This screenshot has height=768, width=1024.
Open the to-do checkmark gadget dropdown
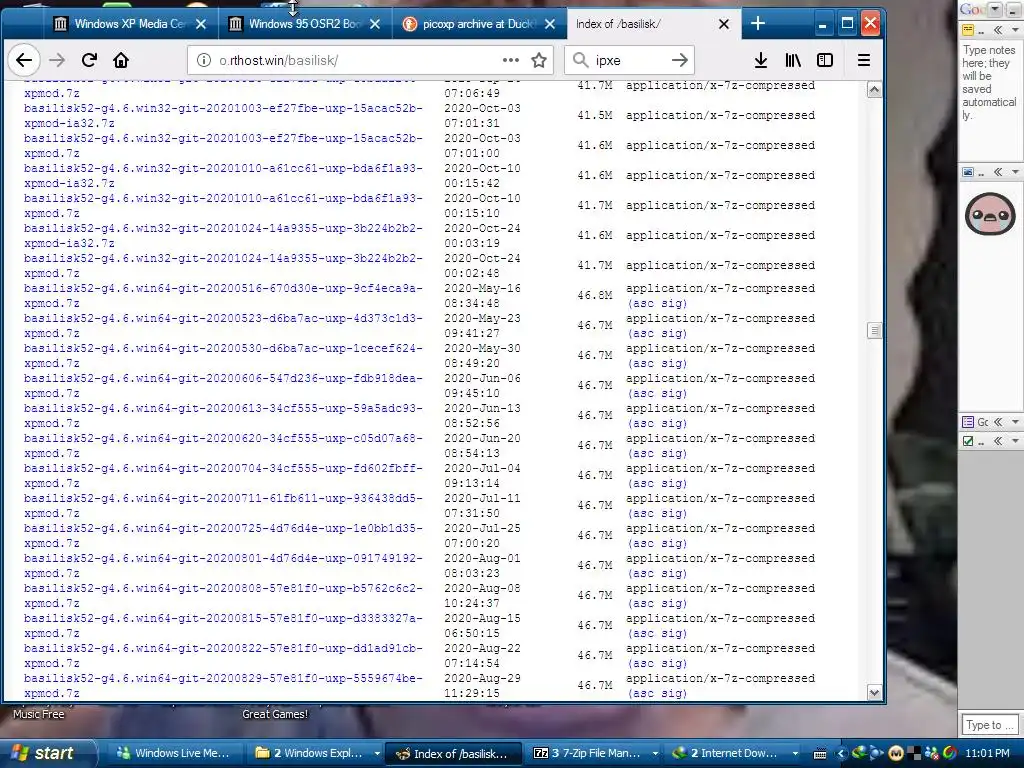point(1015,441)
